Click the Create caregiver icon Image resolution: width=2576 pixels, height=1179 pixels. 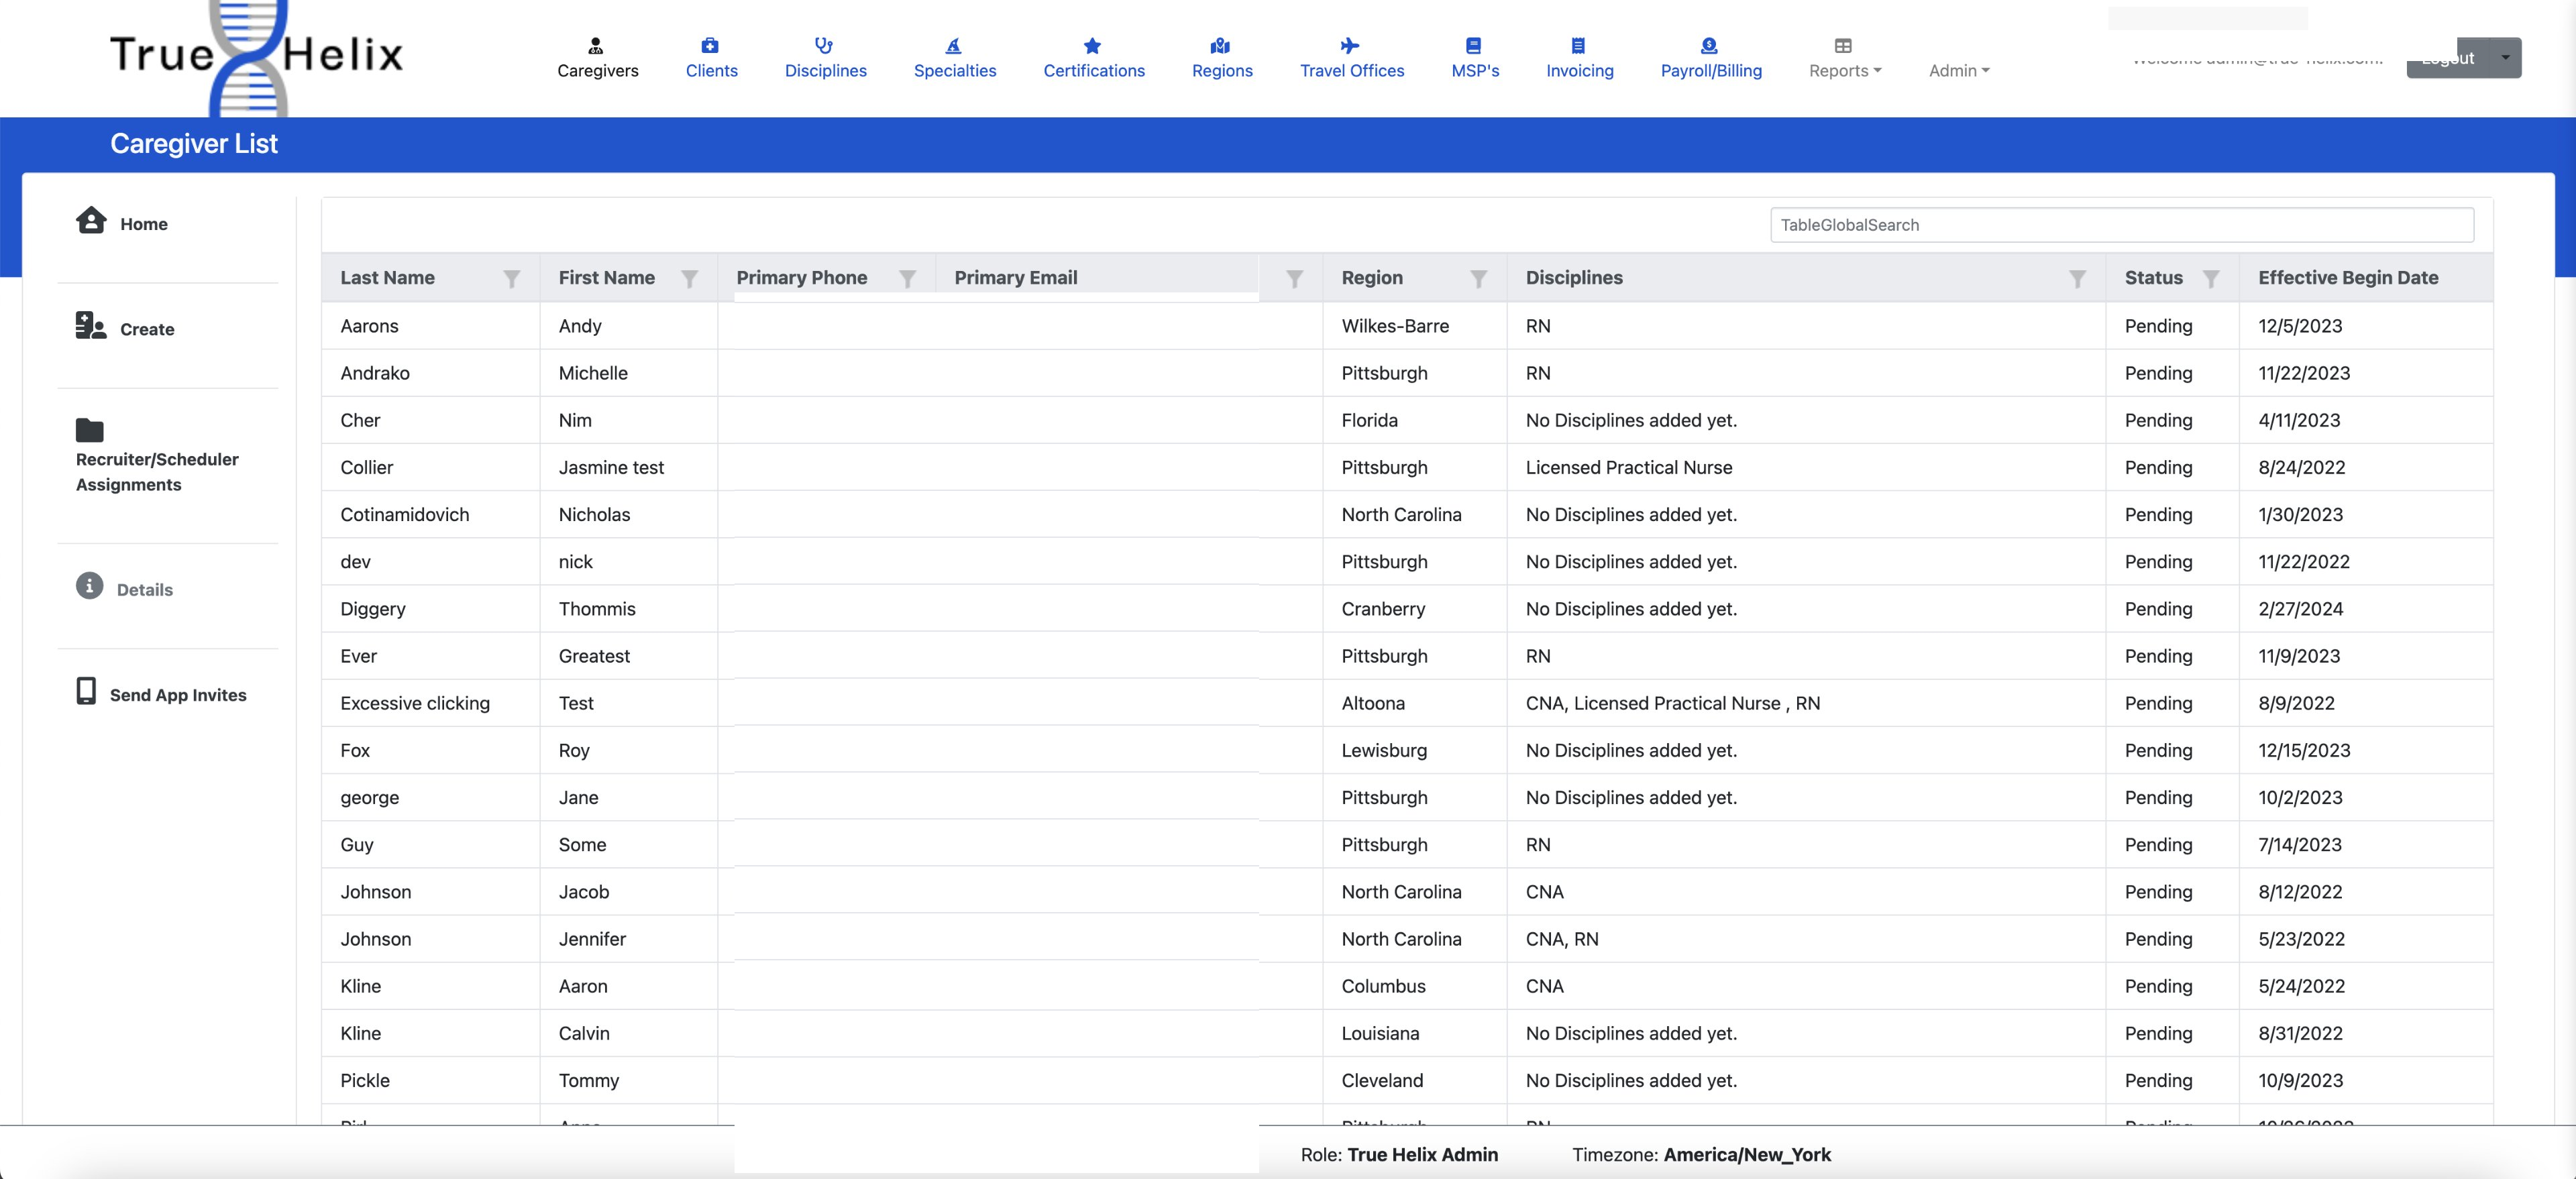91,325
